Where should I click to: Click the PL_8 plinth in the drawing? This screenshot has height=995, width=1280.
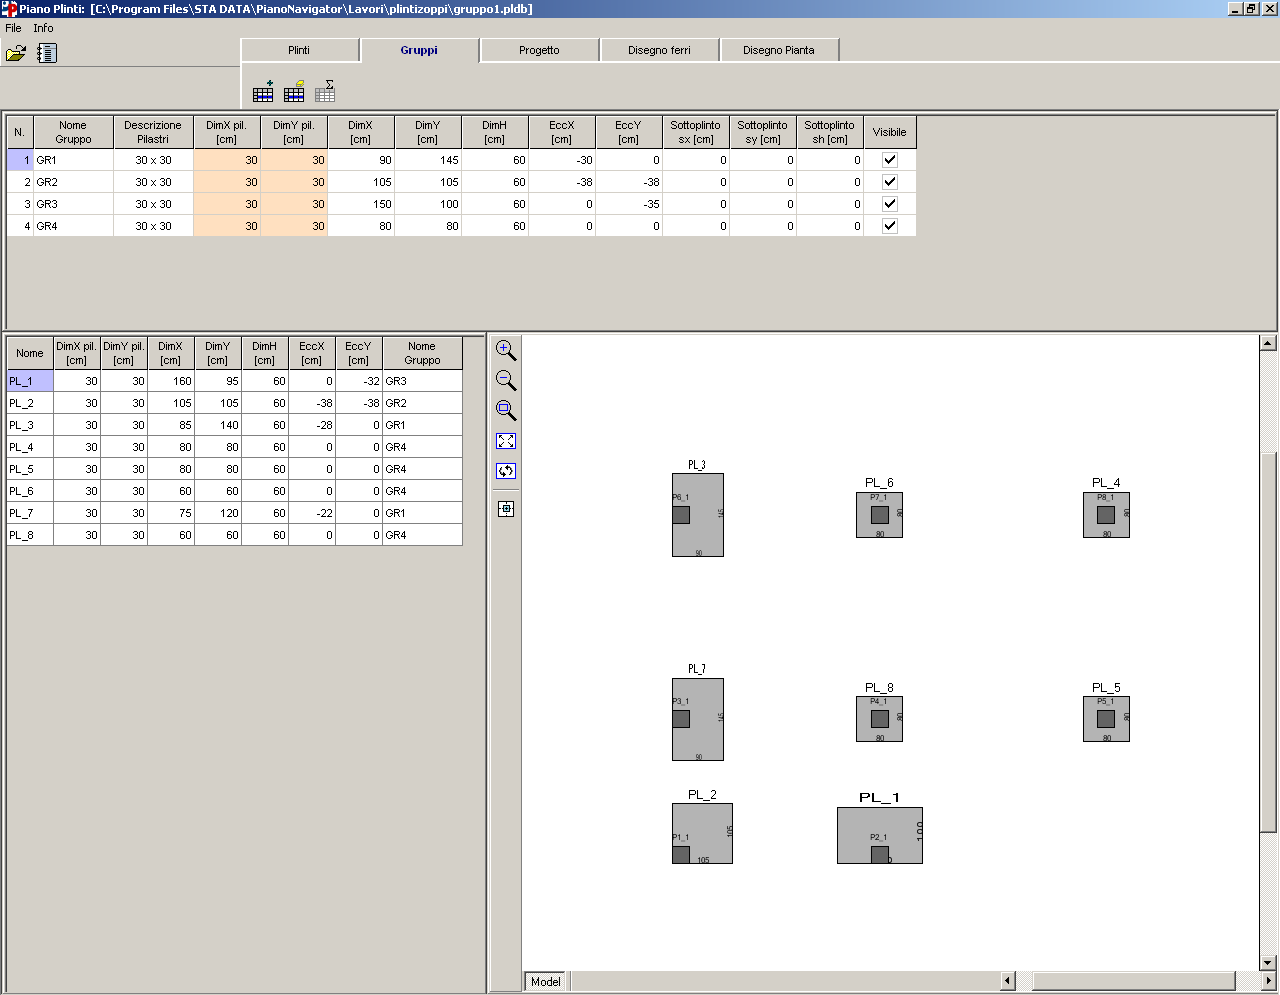tap(880, 719)
